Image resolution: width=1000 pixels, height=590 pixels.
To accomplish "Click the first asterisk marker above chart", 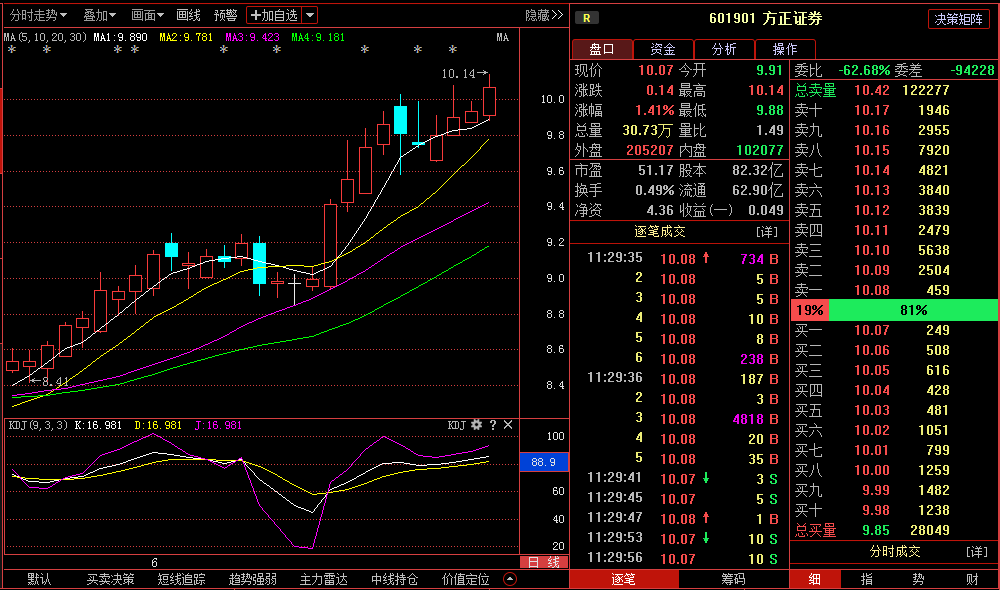I will (x=12, y=50).
